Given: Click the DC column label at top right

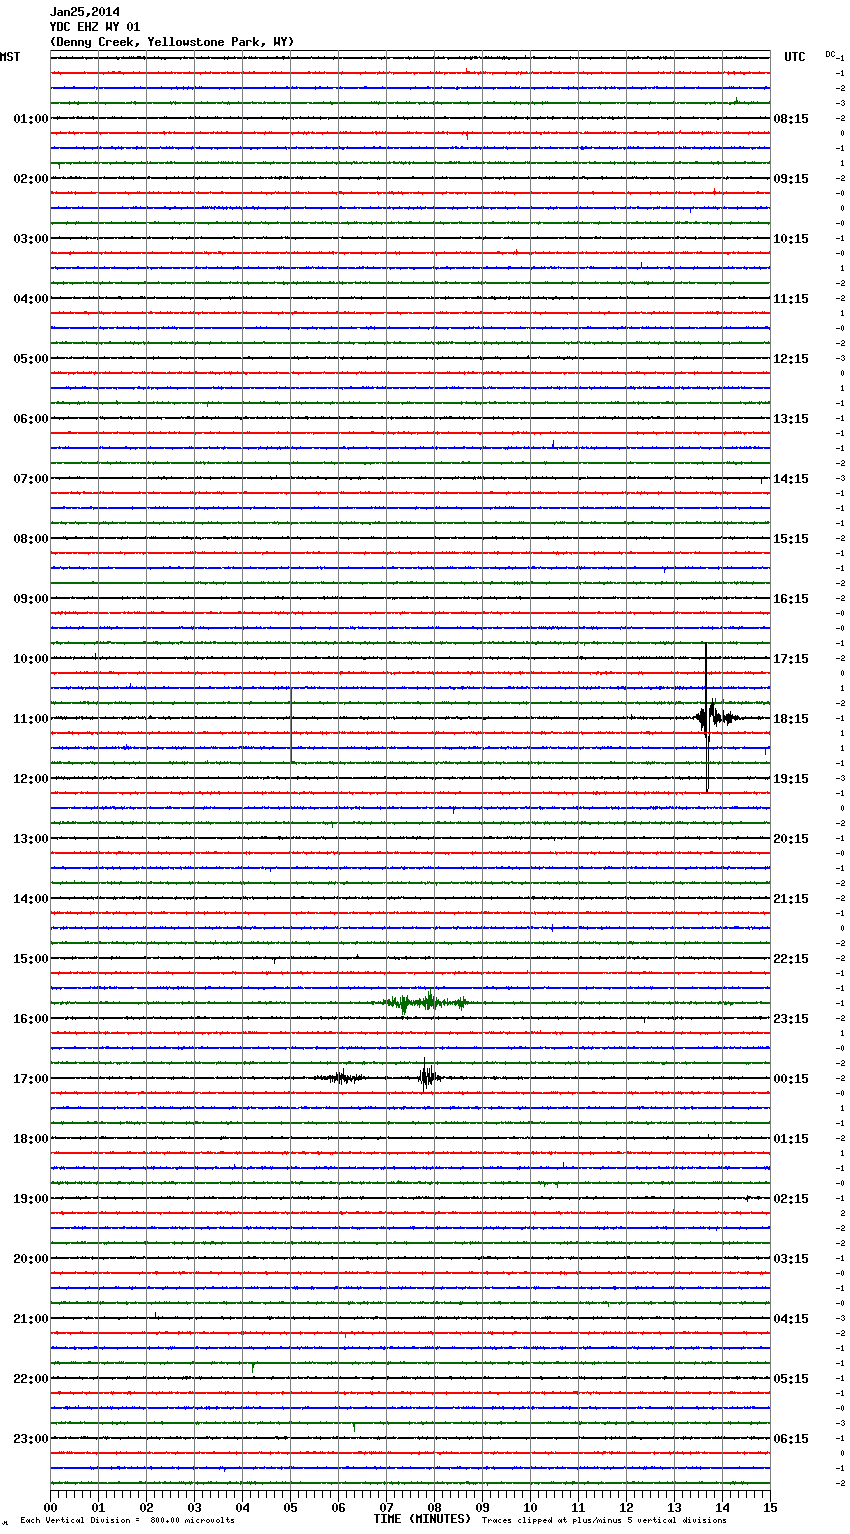Looking at the screenshot, I should point(830,54).
